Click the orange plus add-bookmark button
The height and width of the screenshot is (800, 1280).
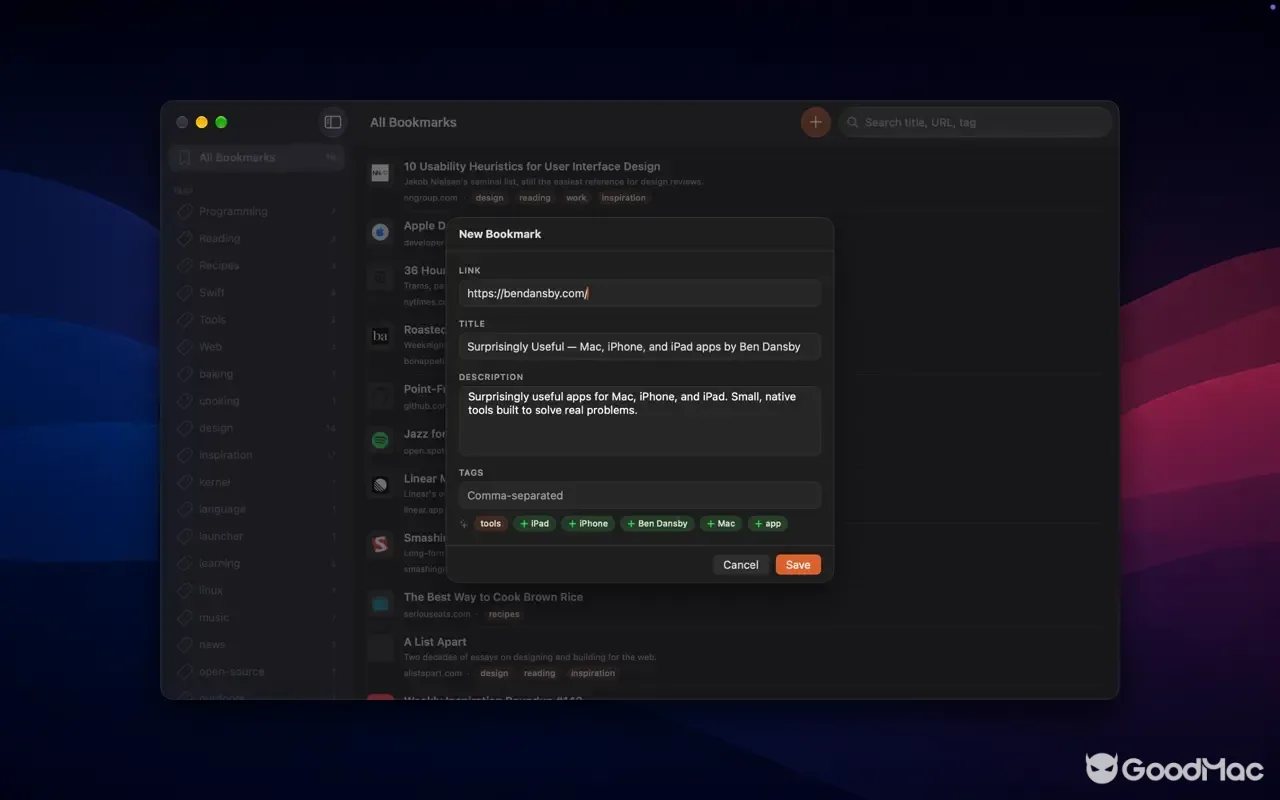pyautogui.click(x=816, y=122)
